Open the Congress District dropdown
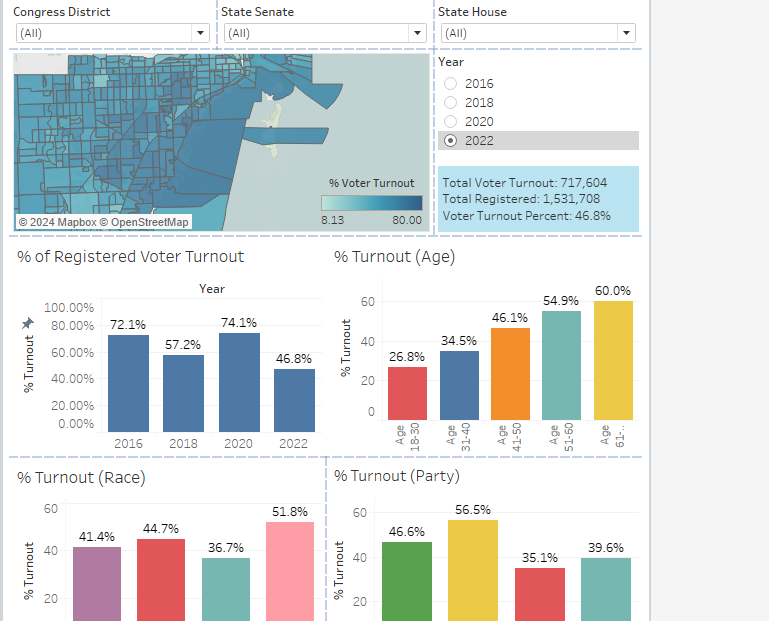Image resolution: width=769 pixels, height=621 pixels. pos(112,33)
